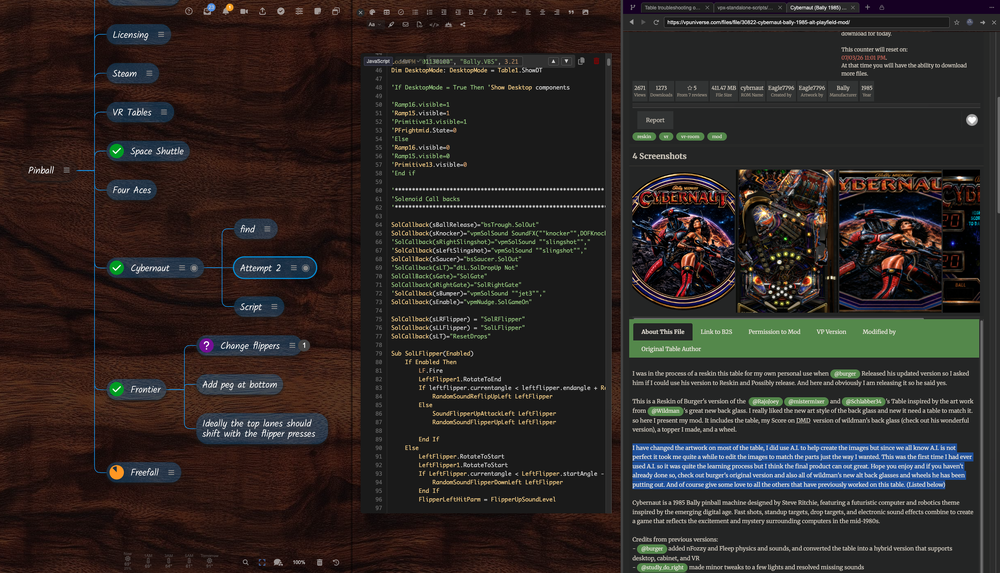Open the notifications bell in mind map toolbar
Screen dimensions: 1000x573
[x=226, y=11]
